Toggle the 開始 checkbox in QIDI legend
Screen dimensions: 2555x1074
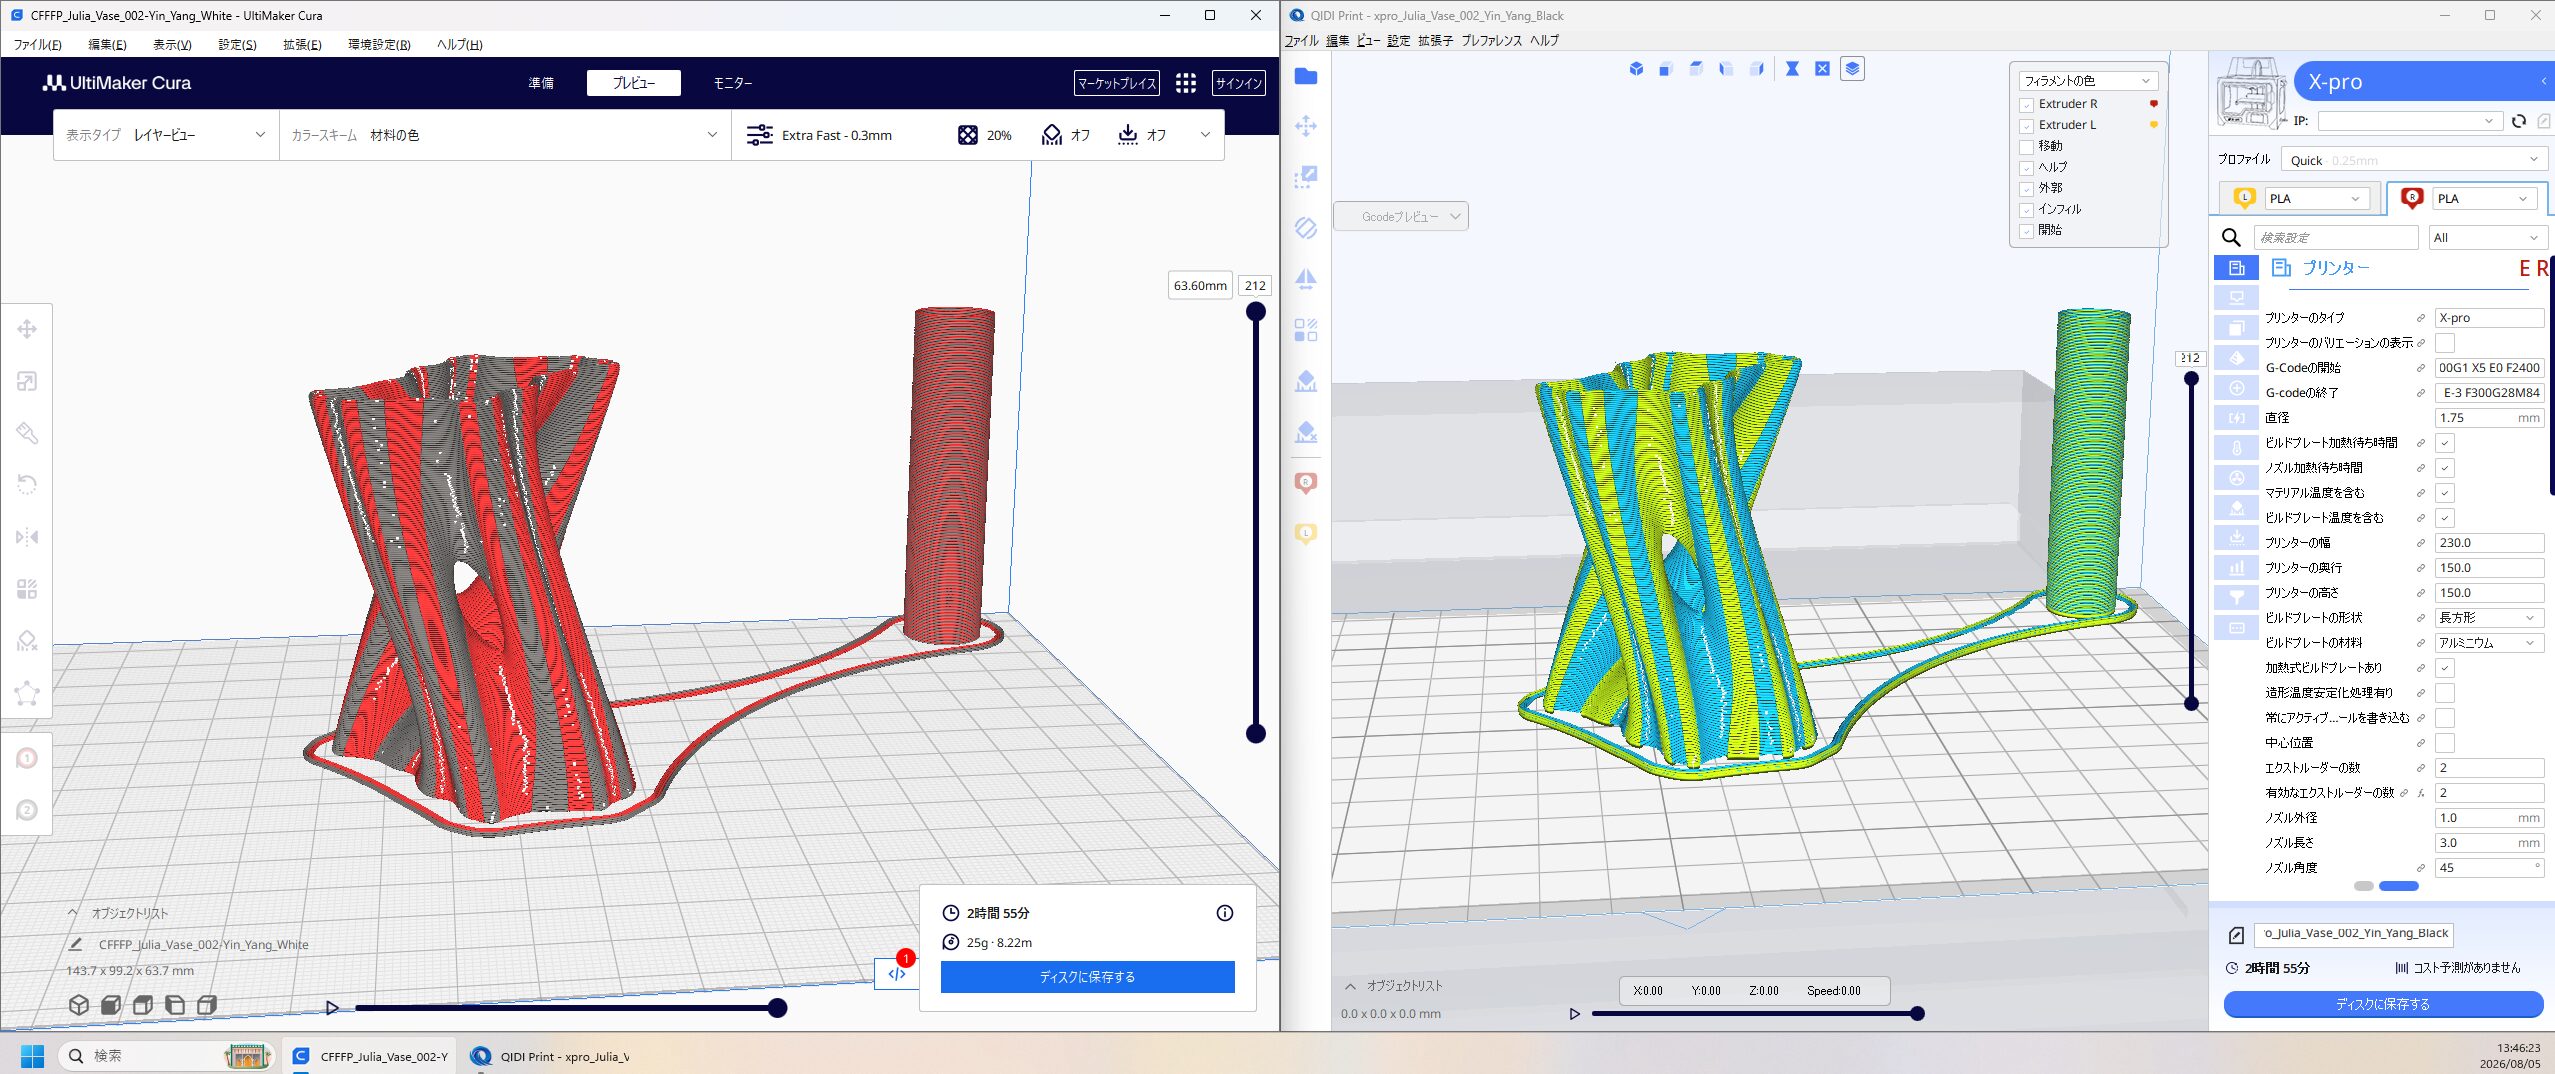pyautogui.click(x=2027, y=231)
